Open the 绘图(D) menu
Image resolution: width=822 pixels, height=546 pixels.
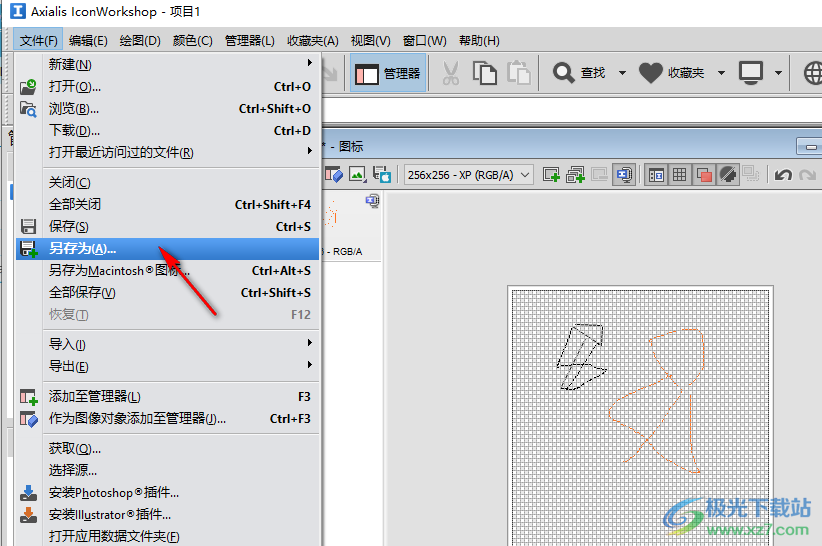[140, 41]
